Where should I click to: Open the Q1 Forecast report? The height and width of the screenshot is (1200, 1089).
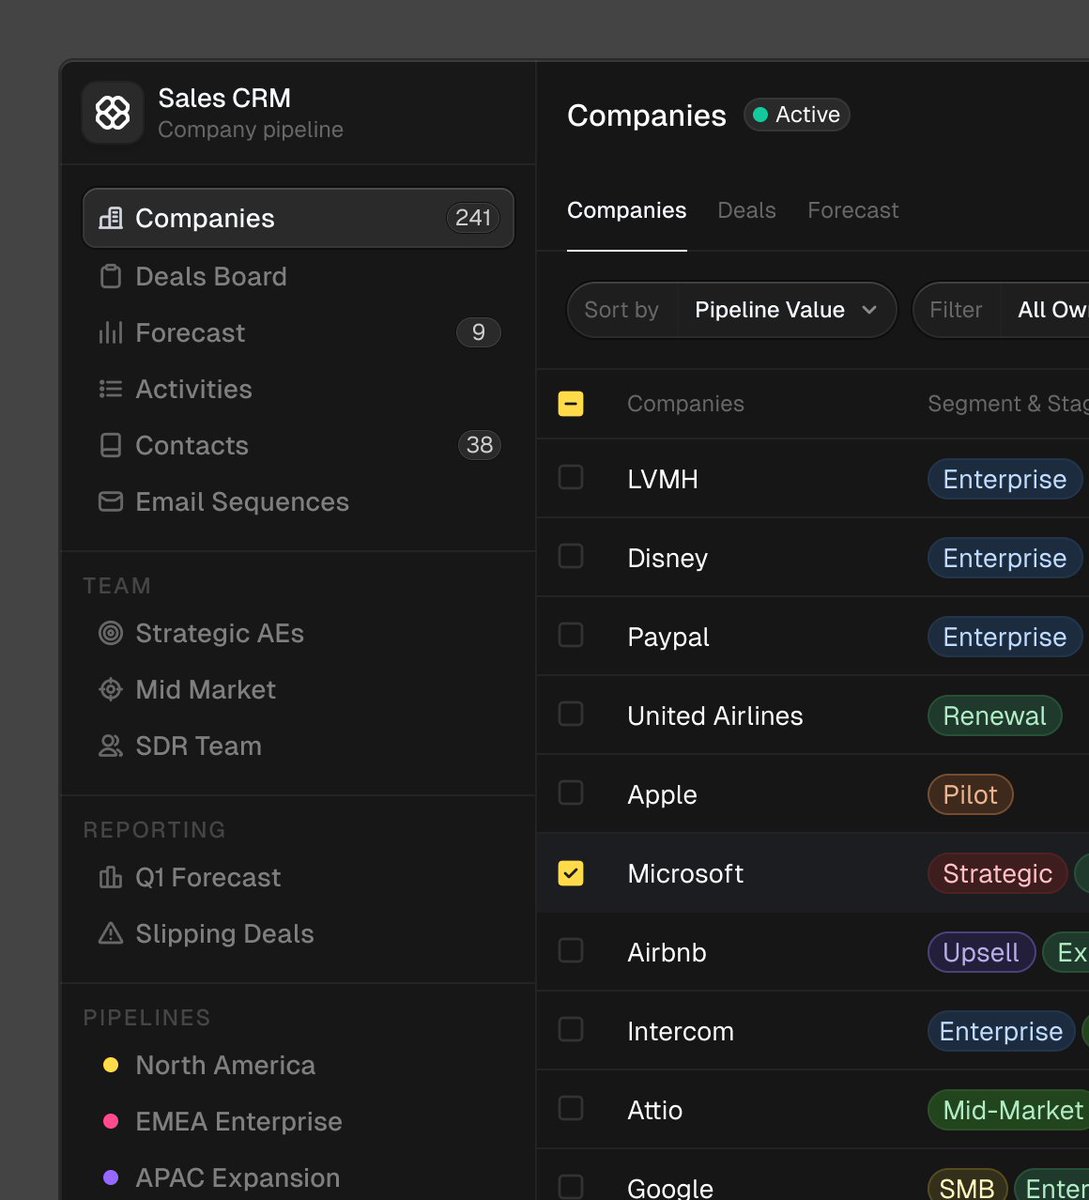[x=298, y=877]
